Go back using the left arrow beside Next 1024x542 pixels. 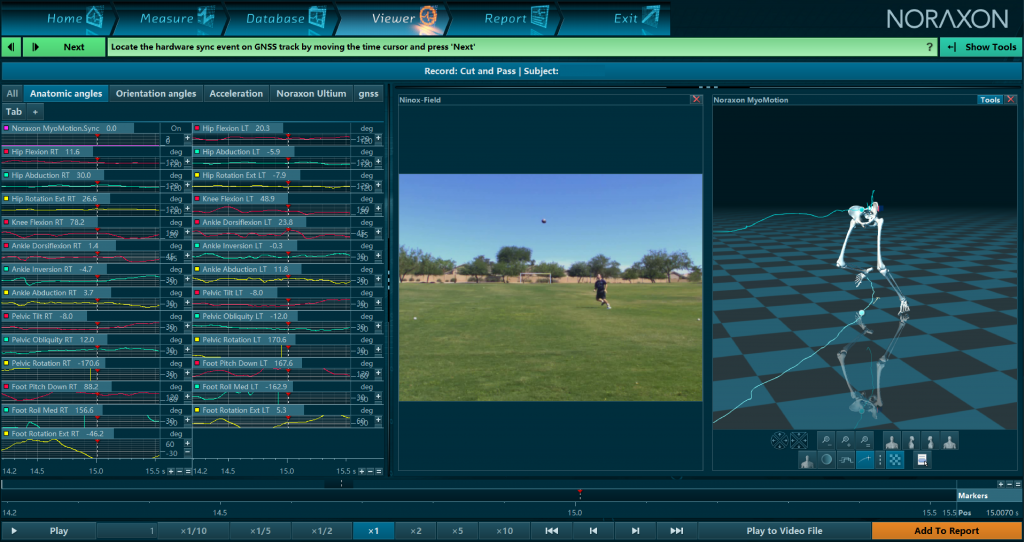pyautogui.click(x=11, y=47)
